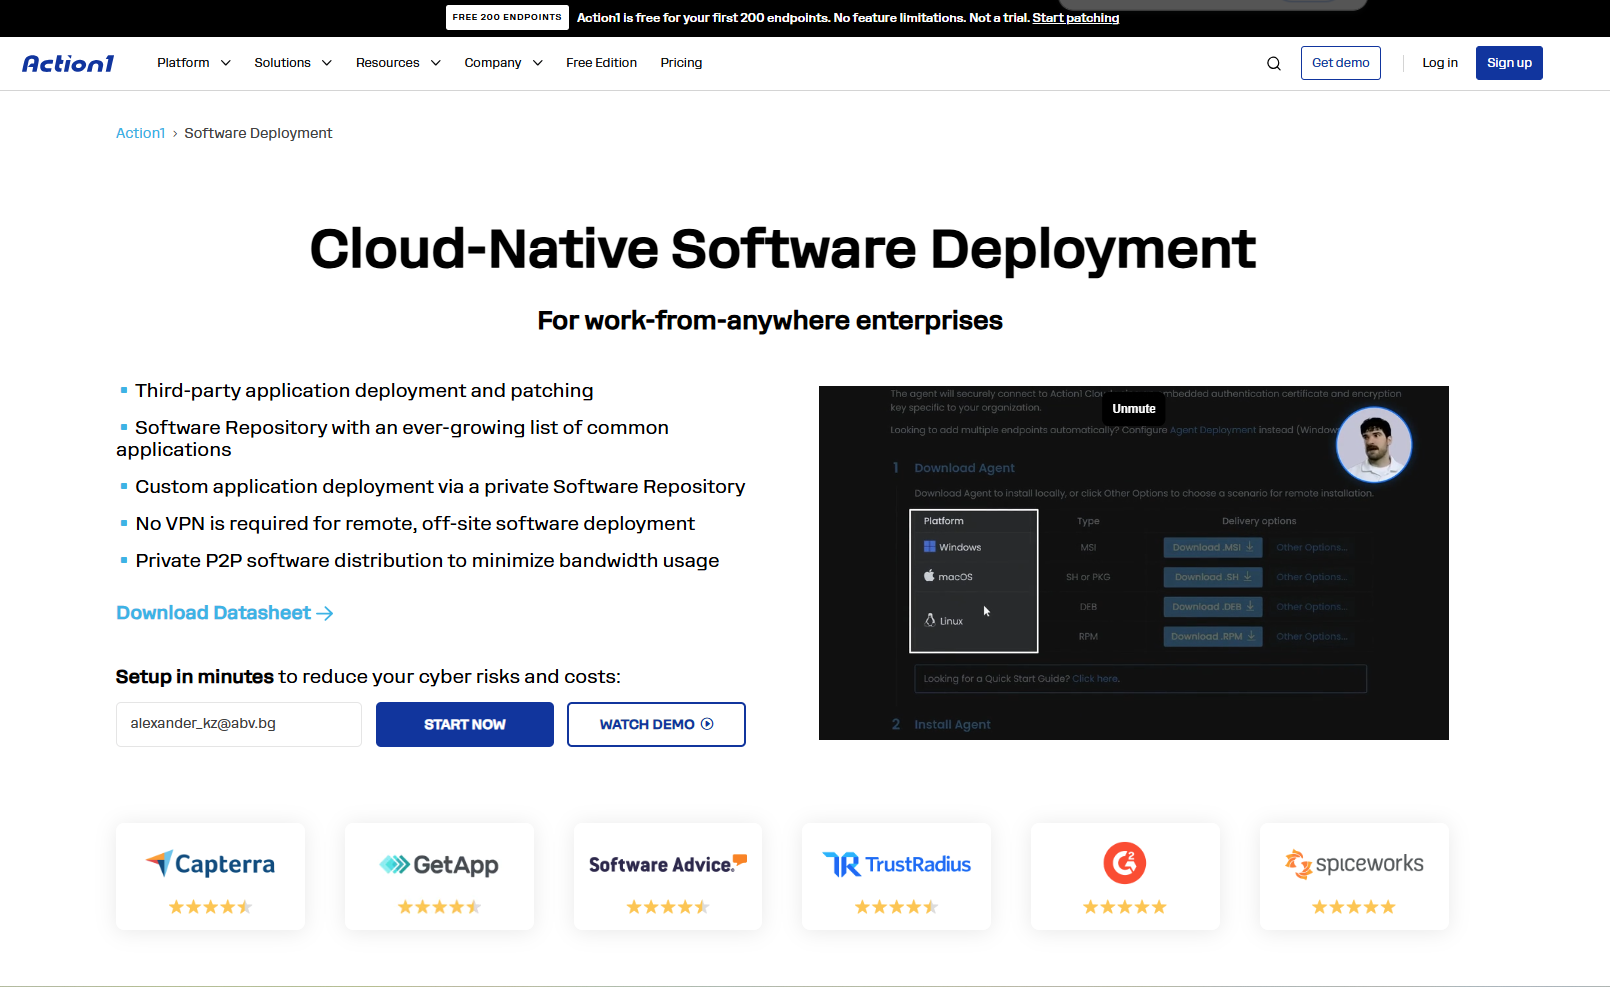Click the 'Install Agent' step heading in video
The height and width of the screenshot is (987, 1610).
pyautogui.click(x=952, y=725)
